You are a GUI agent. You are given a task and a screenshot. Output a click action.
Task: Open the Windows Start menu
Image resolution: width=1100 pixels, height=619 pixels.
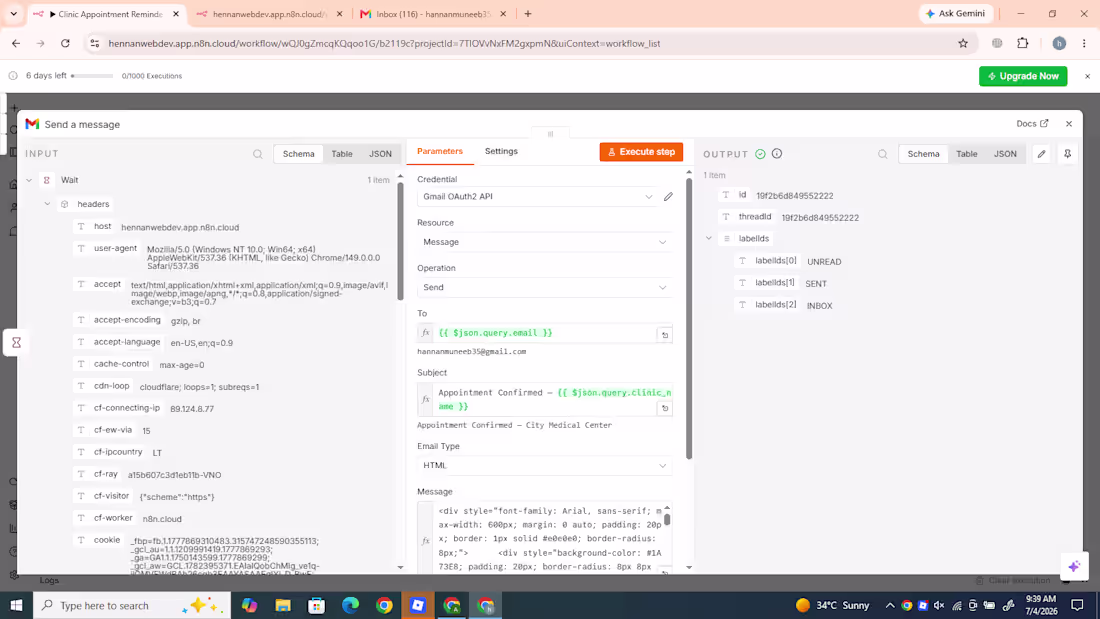coord(16,605)
